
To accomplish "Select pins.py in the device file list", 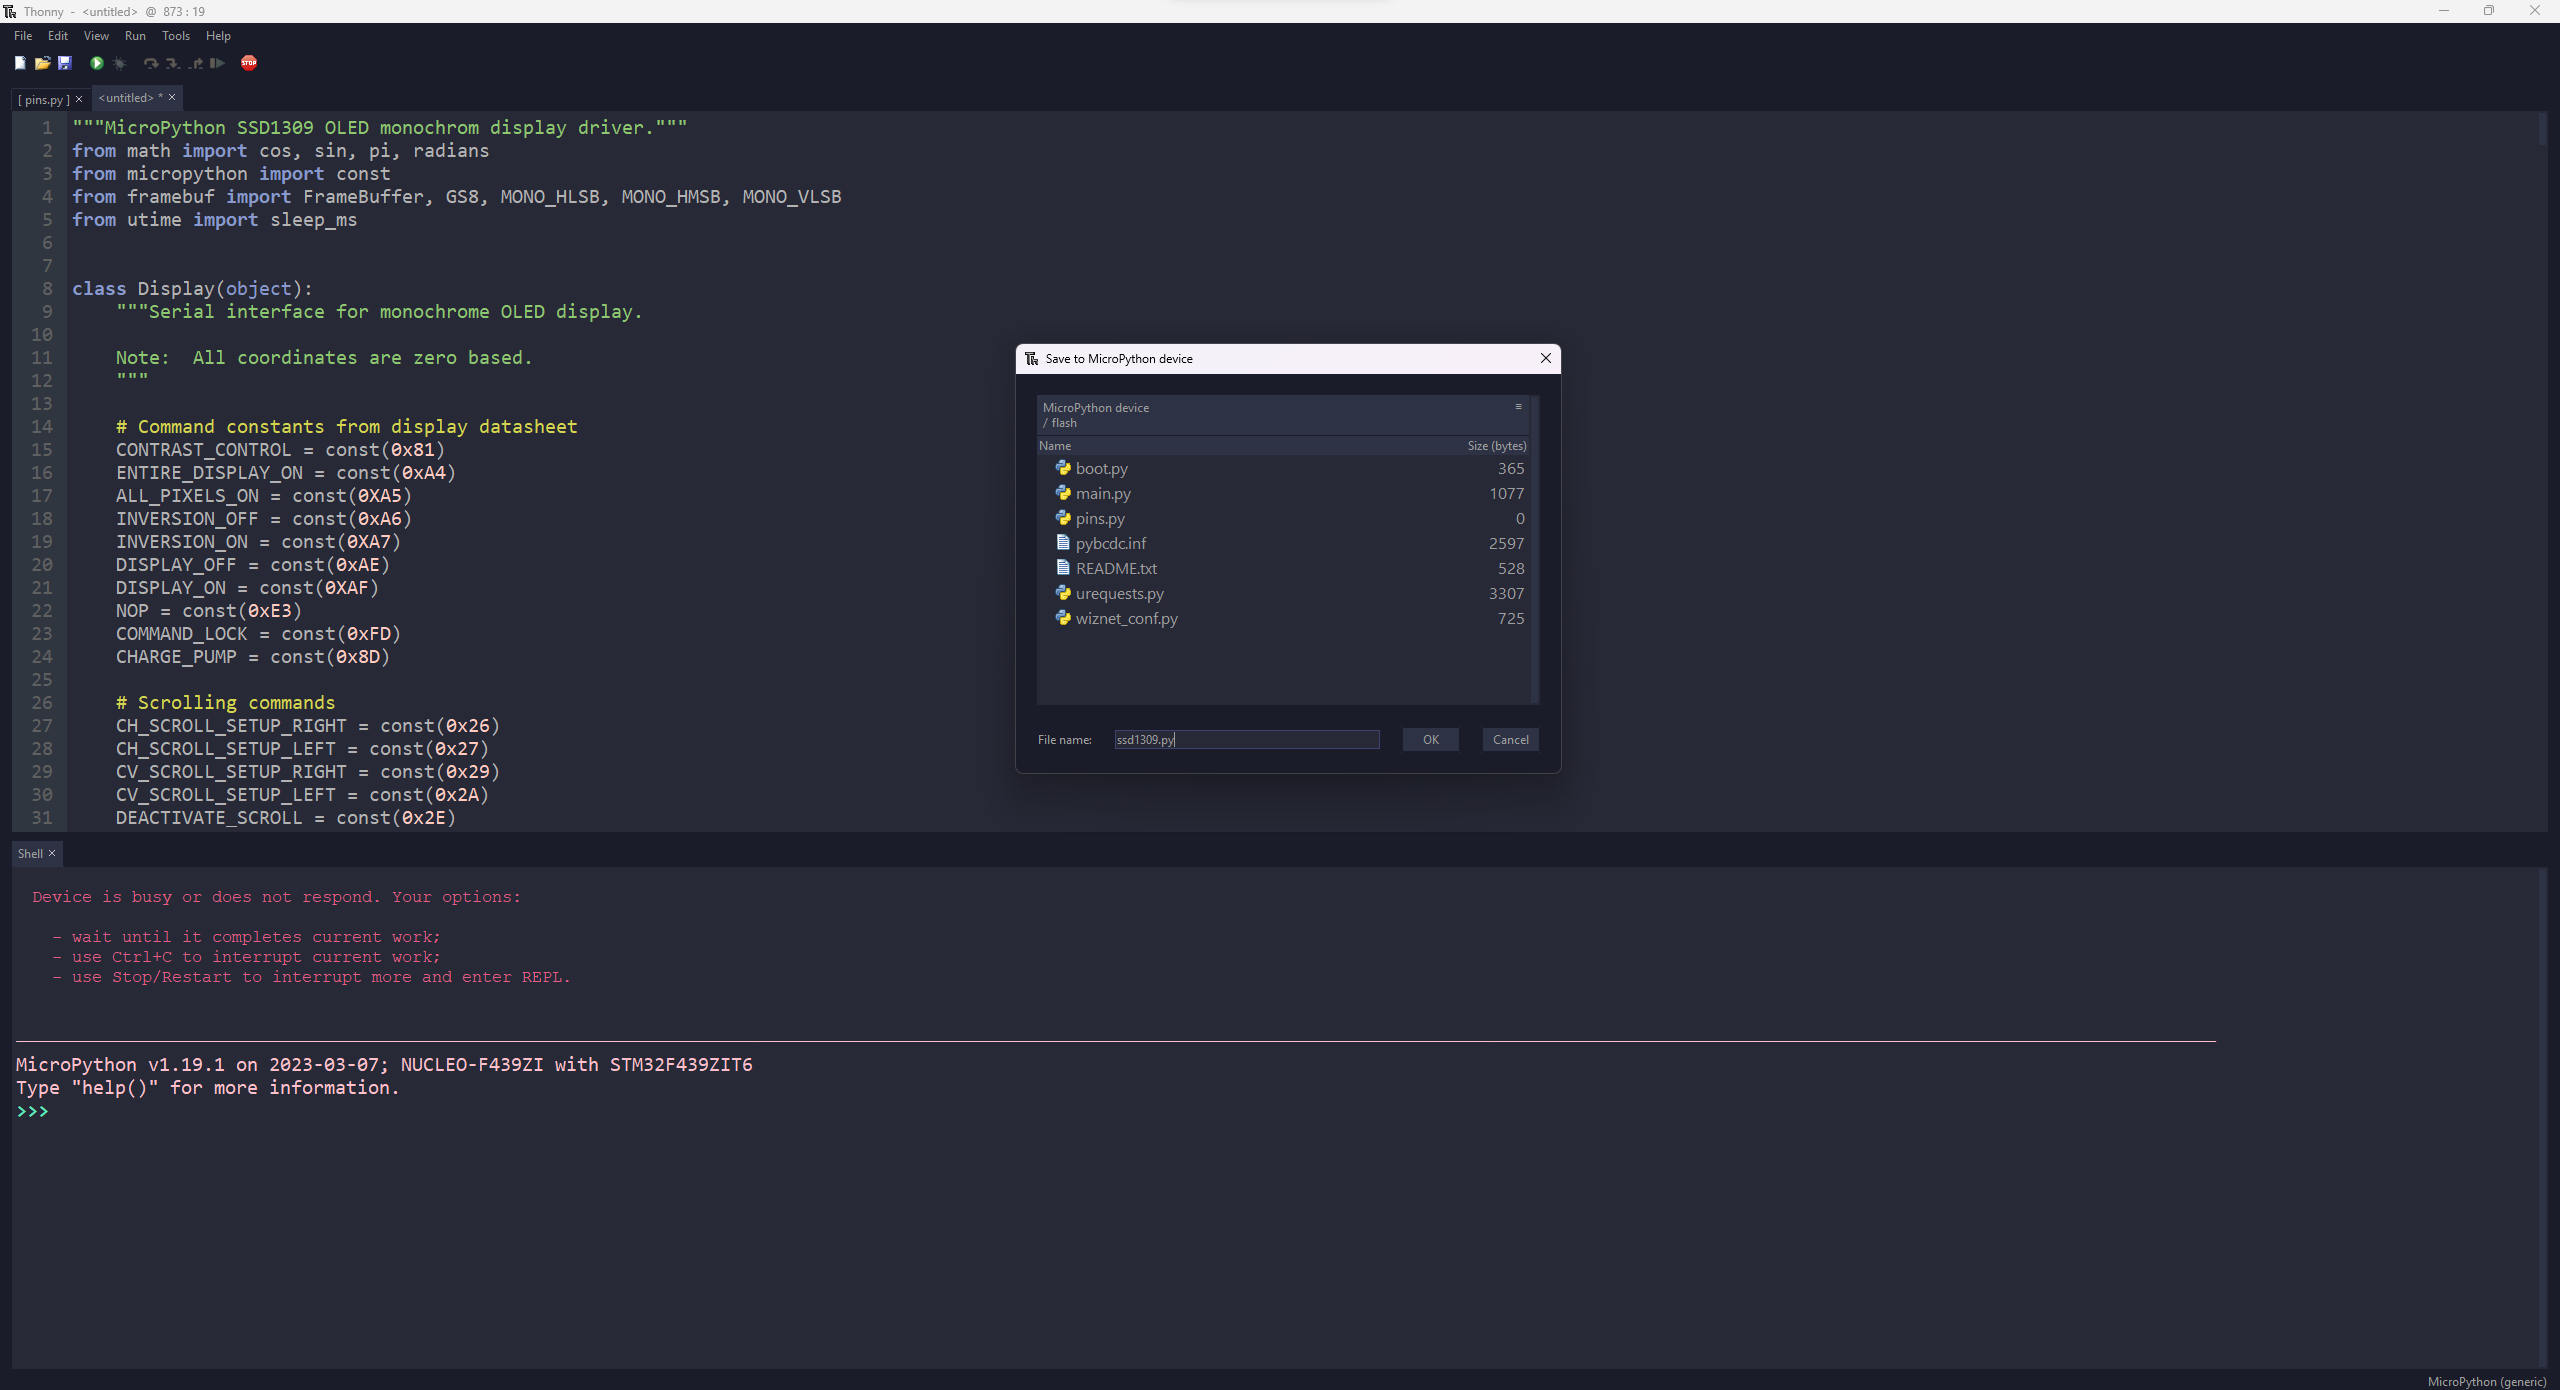I will tap(1283, 518).
